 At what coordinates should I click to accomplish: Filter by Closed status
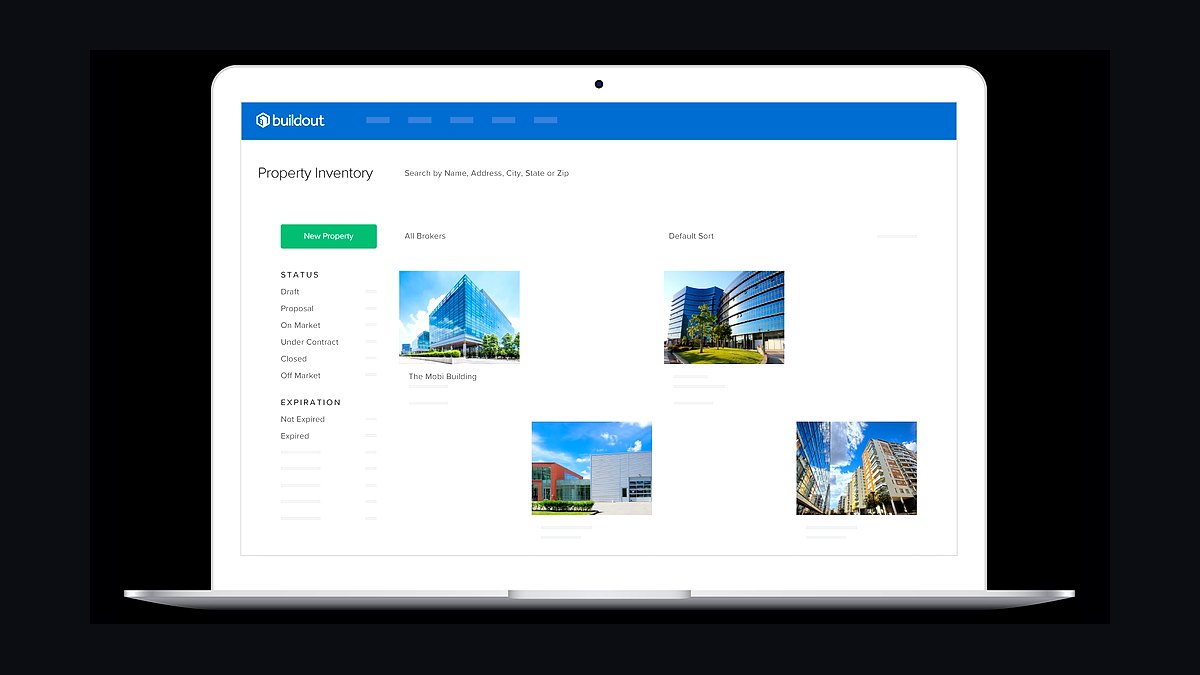[293, 359]
